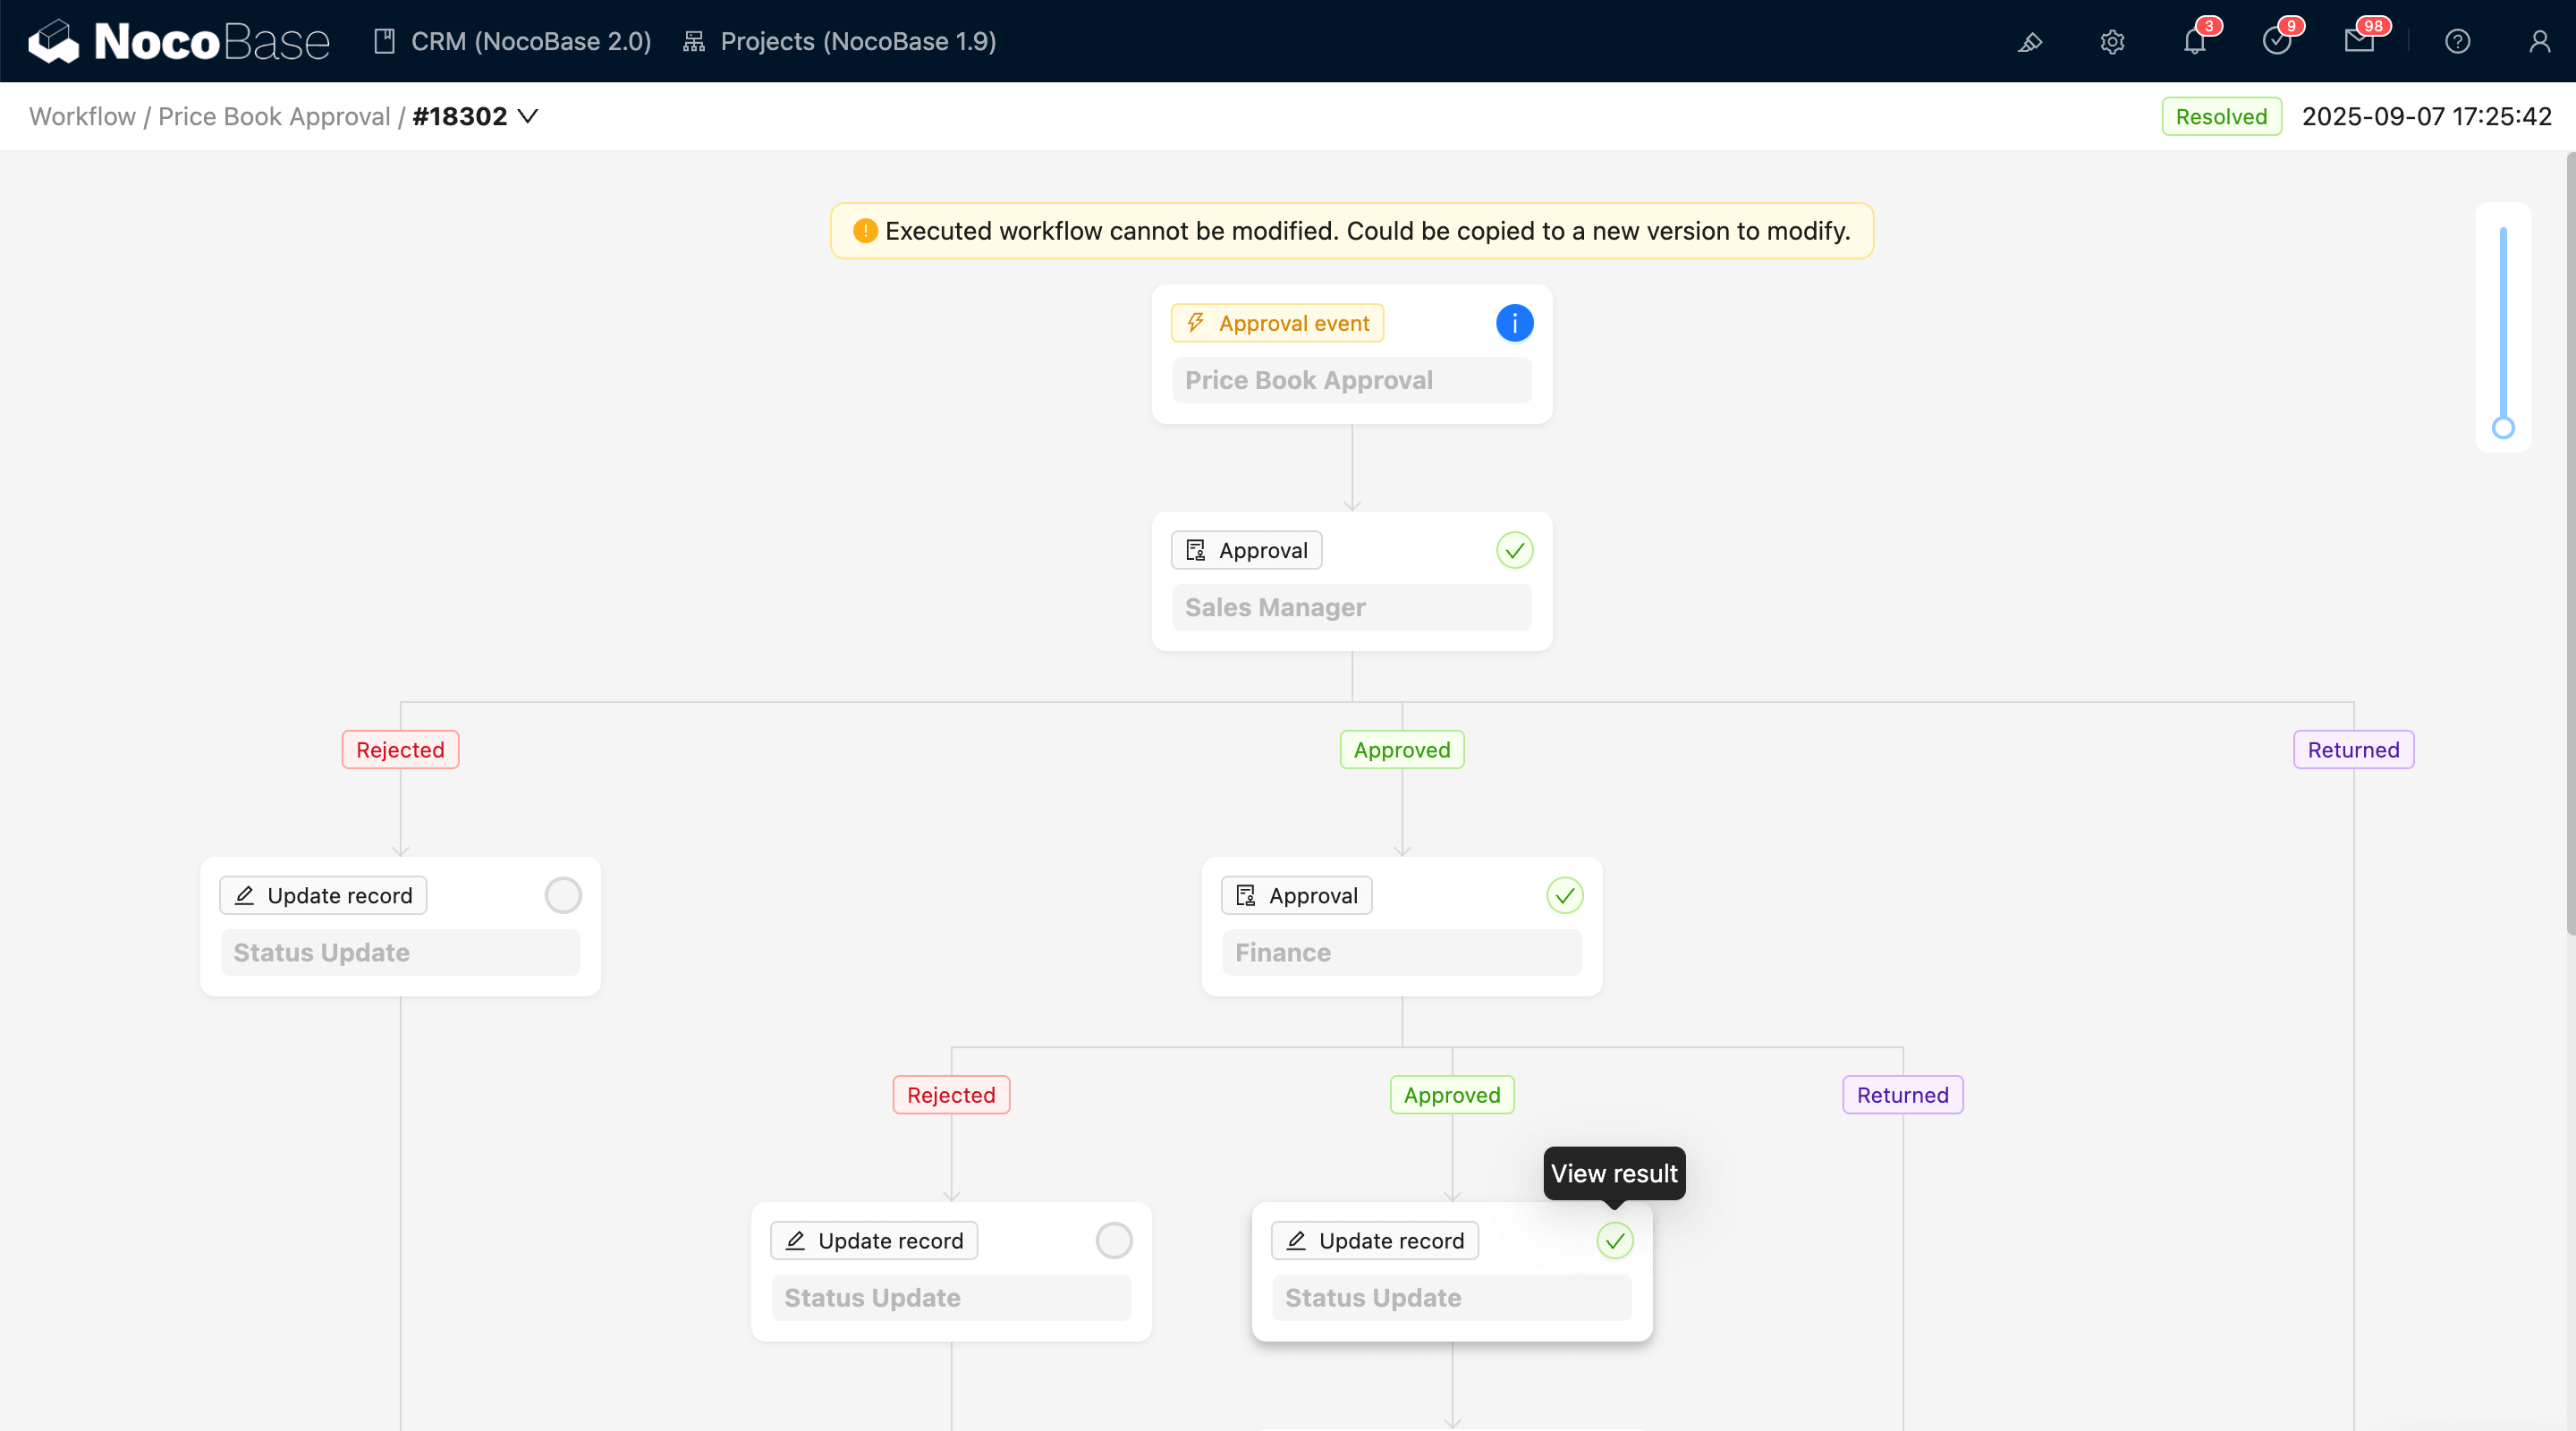Click the Approval event info icon

coord(1514,323)
